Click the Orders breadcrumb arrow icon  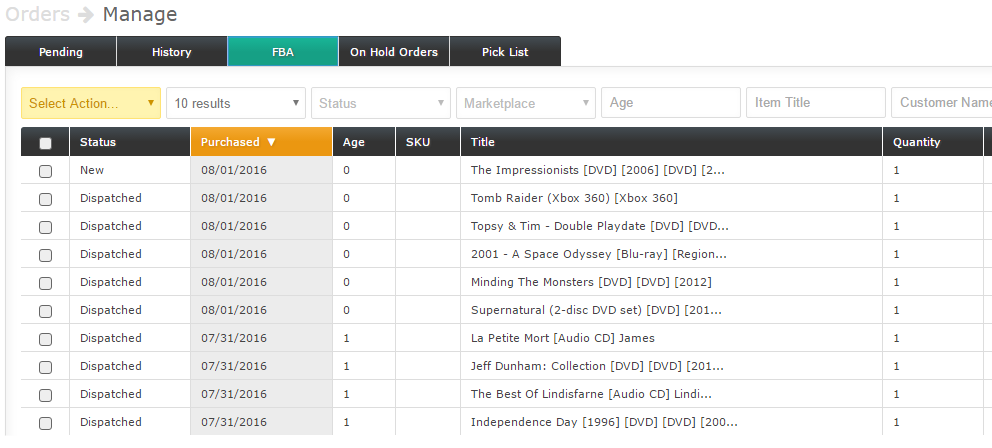pyautogui.click(x=86, y=15)
